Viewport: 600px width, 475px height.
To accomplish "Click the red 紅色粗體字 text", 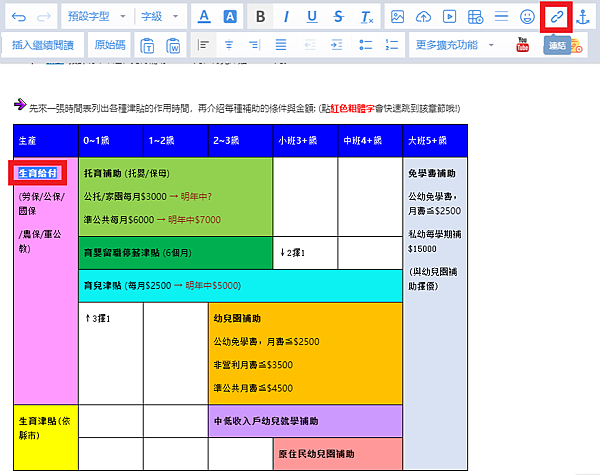I will 352,109.
